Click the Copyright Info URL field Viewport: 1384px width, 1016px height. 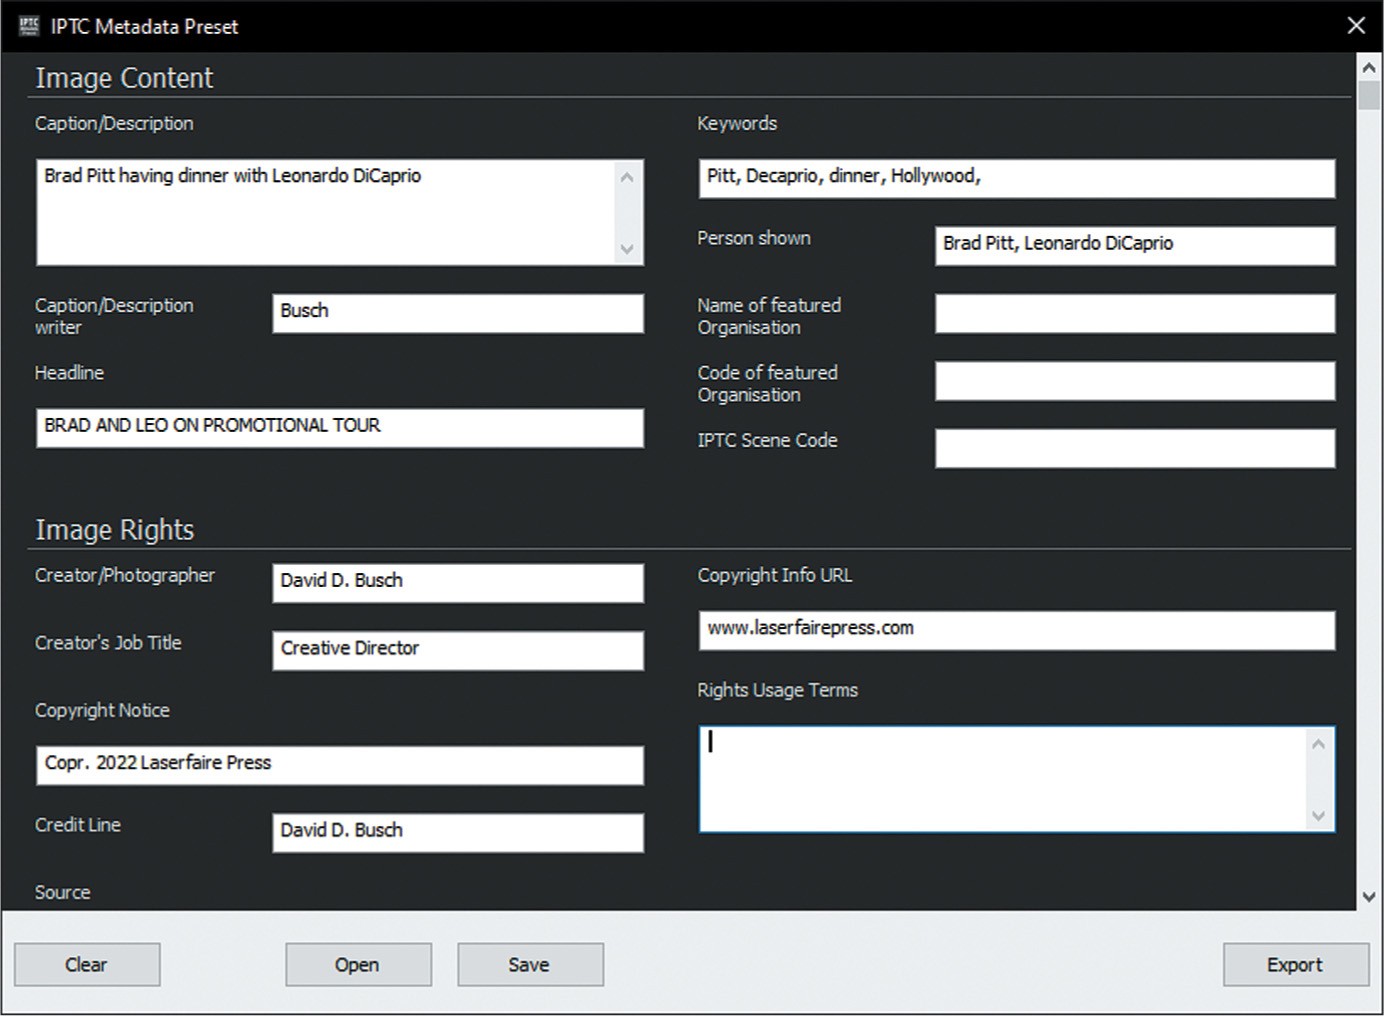[1016, 630]
